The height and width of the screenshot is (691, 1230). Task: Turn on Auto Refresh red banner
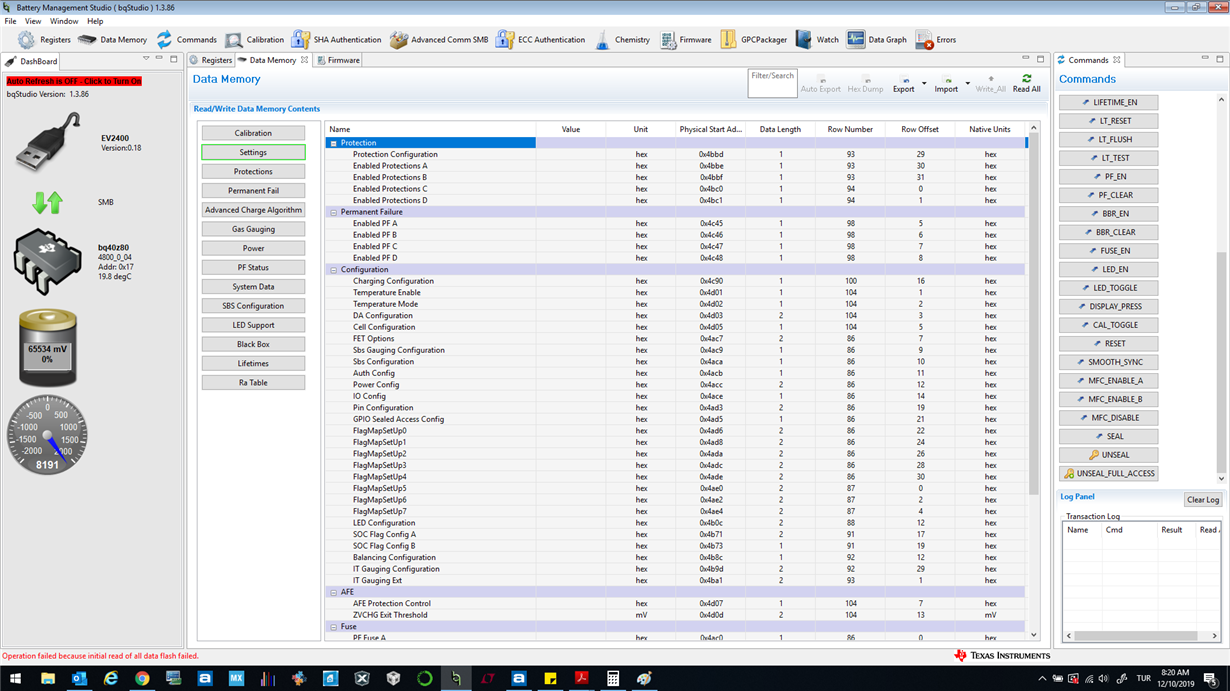click(74, 80)
